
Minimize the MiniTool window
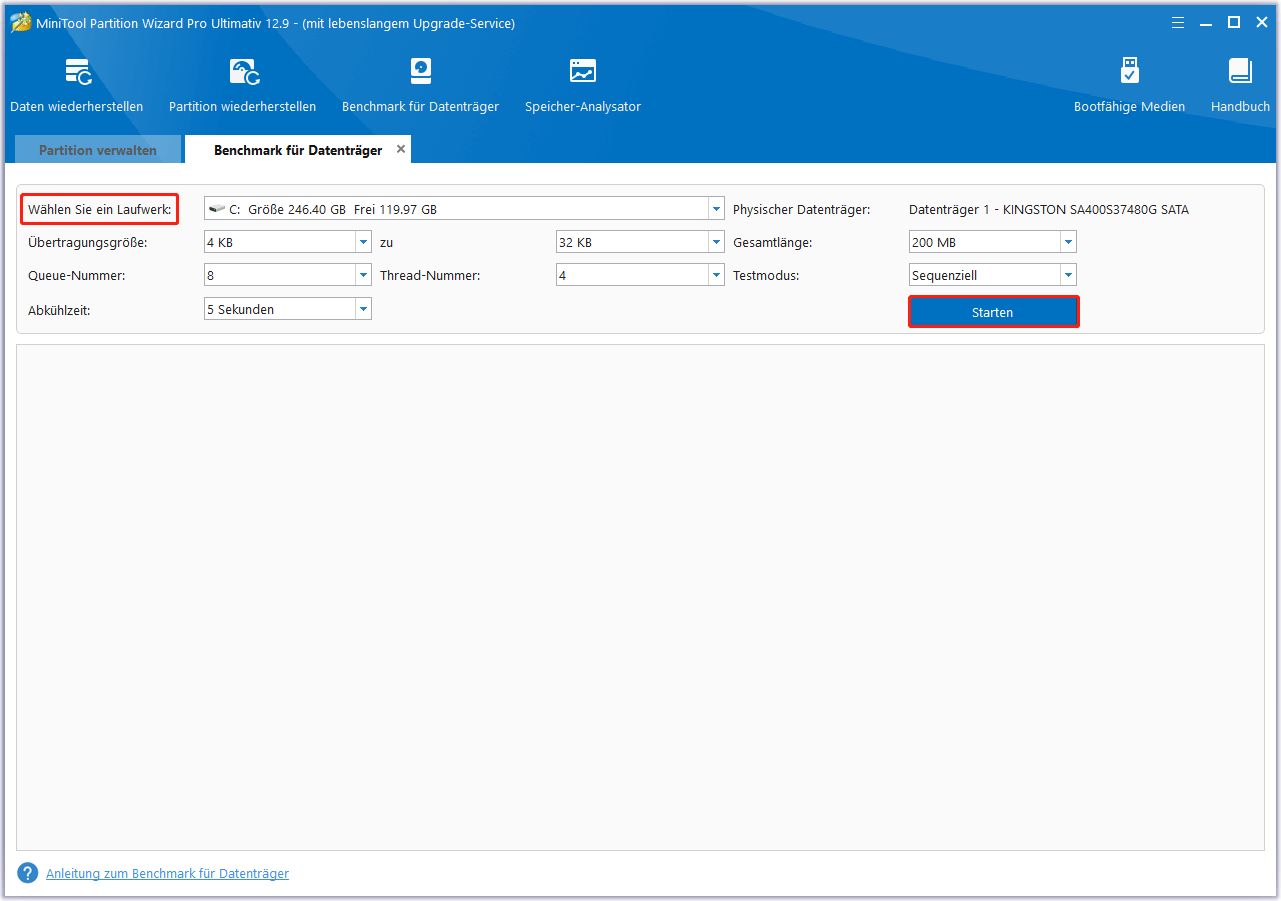click(1206, 22)
